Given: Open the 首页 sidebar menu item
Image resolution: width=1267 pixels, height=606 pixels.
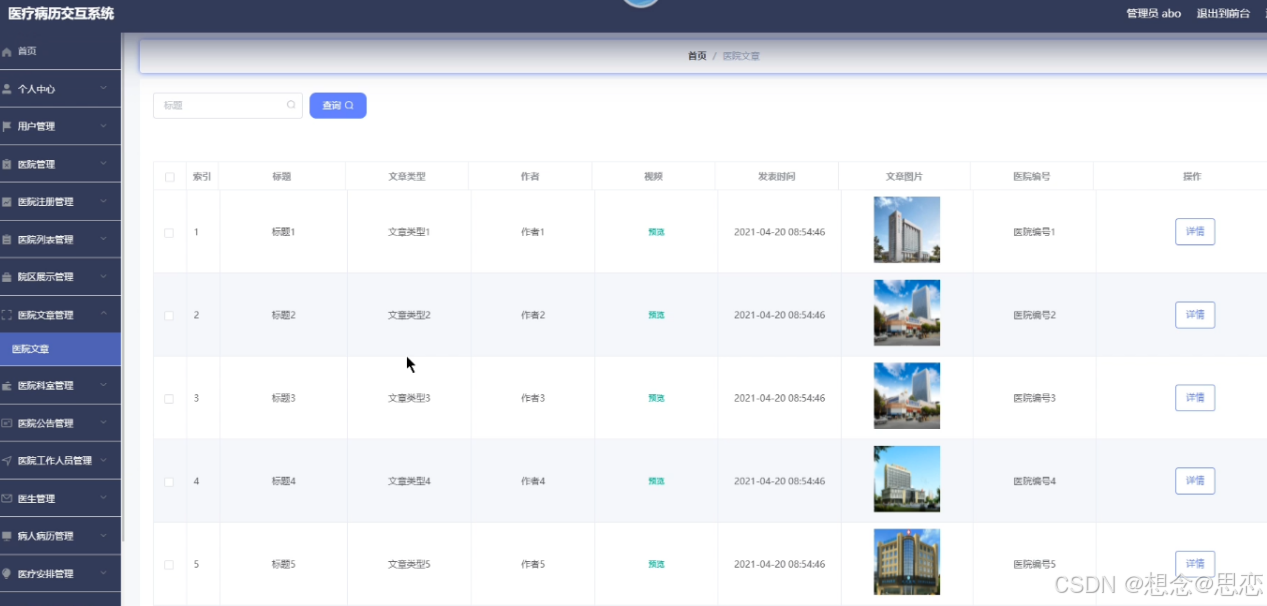Looking at the screenshot, I should [60, 51].
